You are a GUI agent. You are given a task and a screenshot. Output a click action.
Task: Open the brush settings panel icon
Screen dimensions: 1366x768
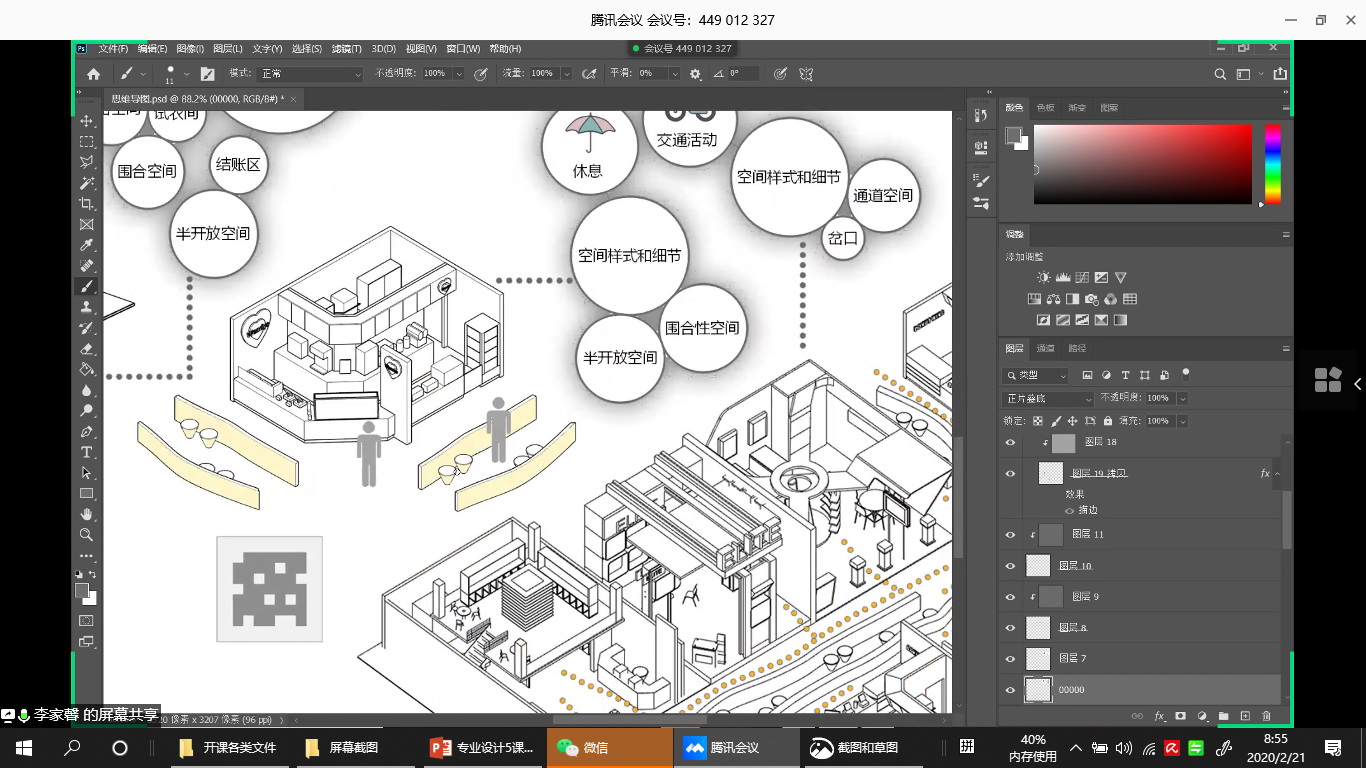pos(207,74)
